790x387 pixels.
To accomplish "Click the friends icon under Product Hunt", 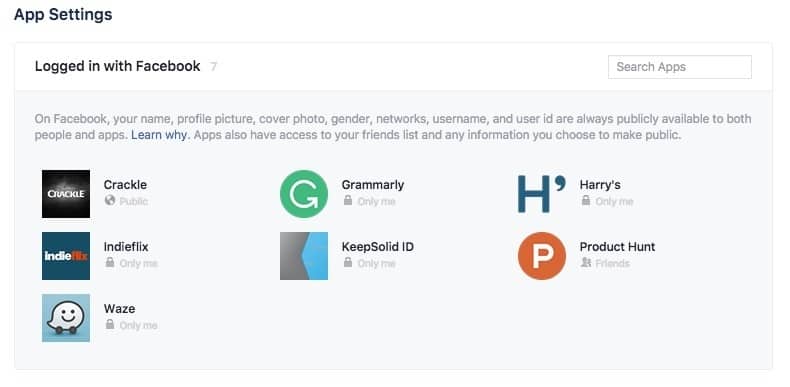I will tap(585, 263).
